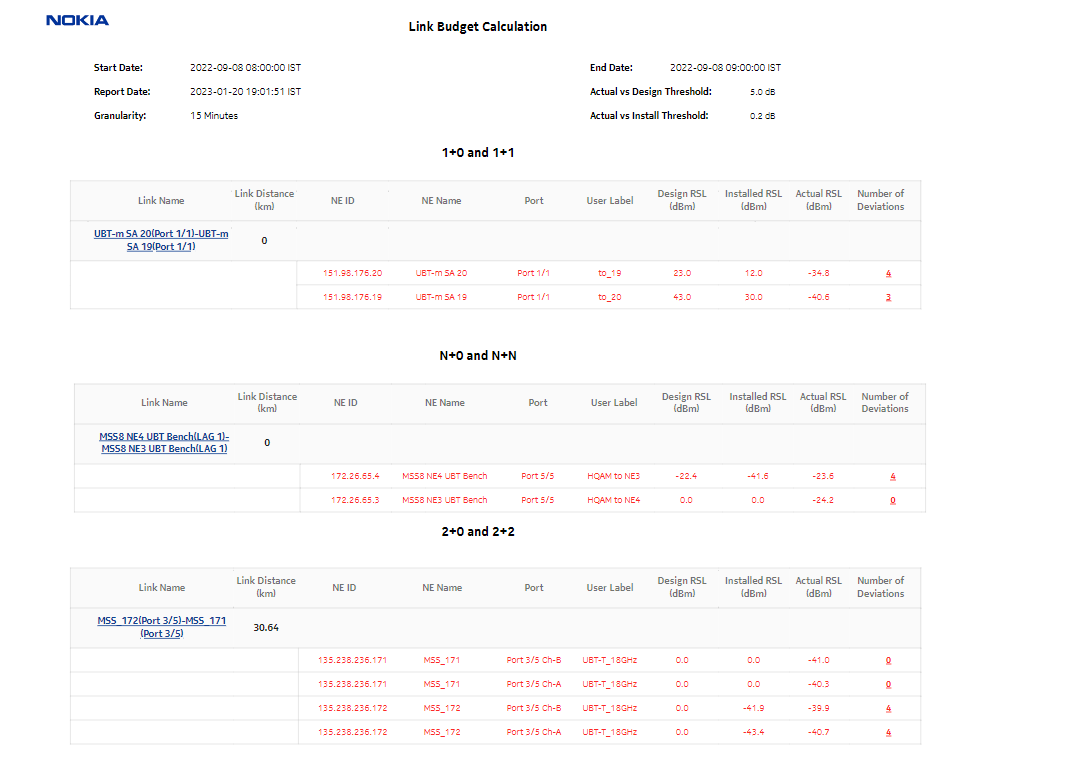
Task: Open link UBT-m 5A 20(Port 1/1)-UBT-m 5A 19(Port 1/1)
Action: click(x=160, y=240)
